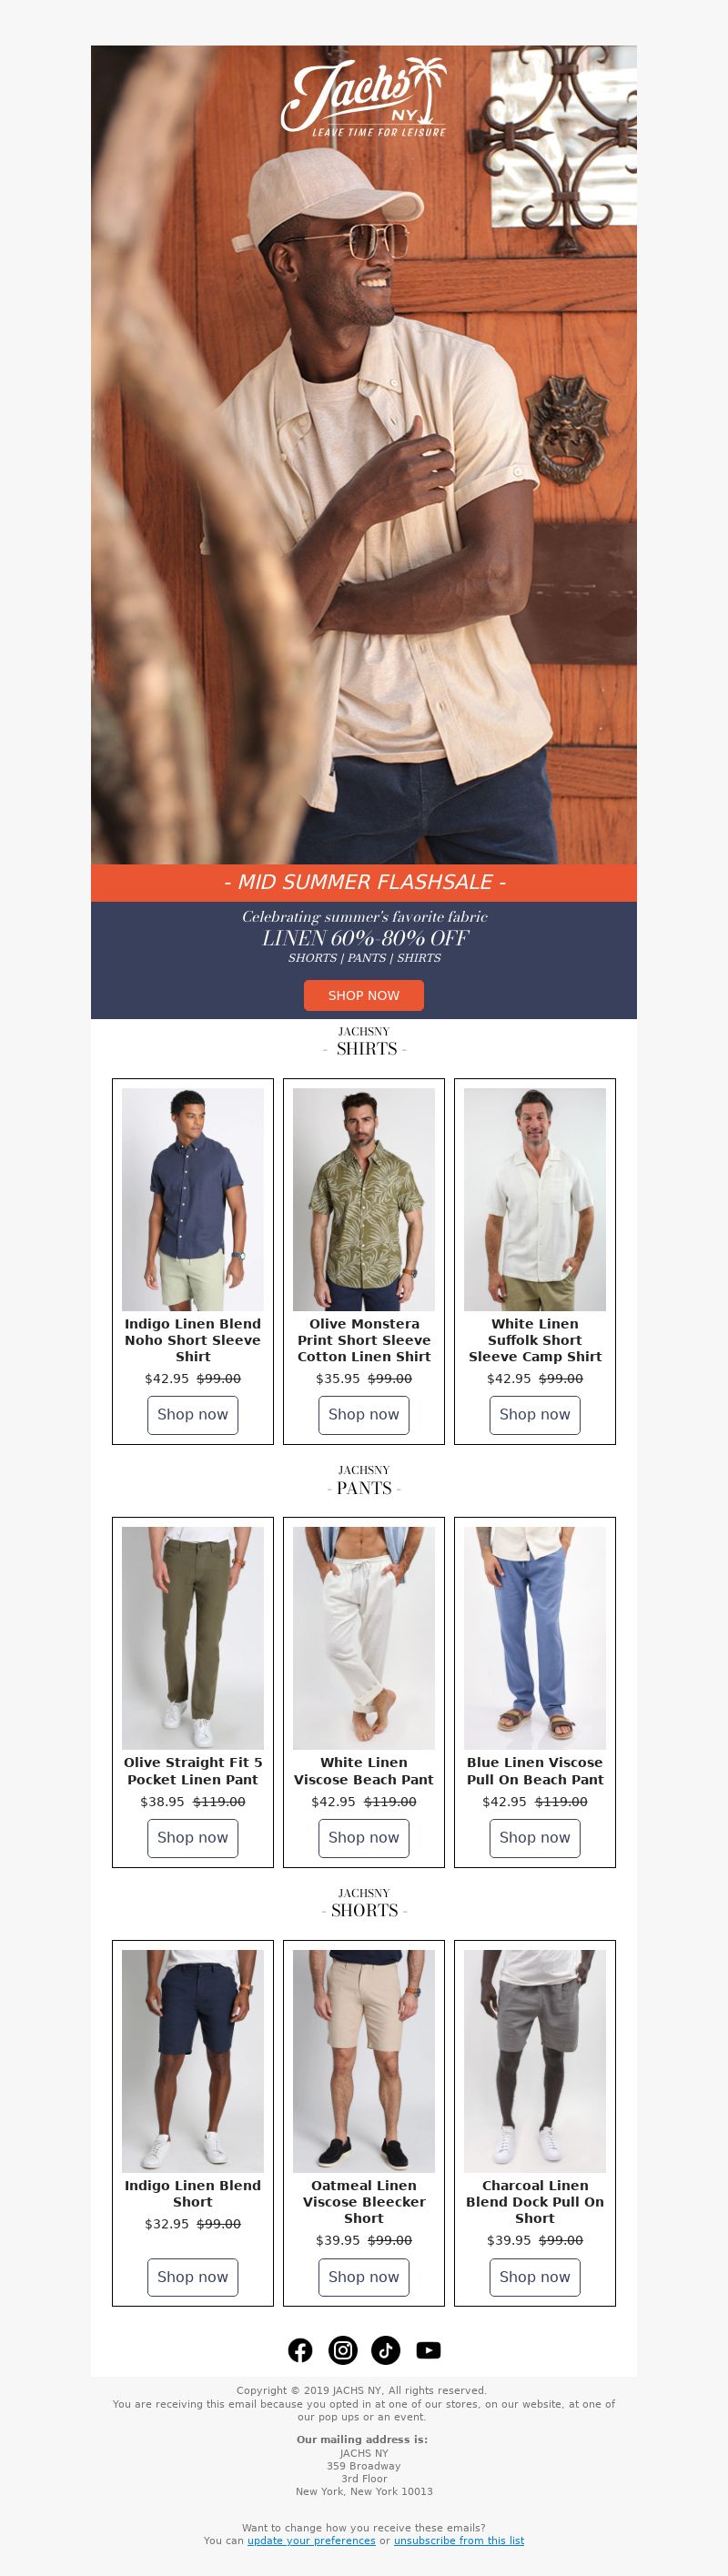Click the Olive Monstera Print shirt photo
The height and width of the screenshot is (2576, 728).
pos(364,1199)
